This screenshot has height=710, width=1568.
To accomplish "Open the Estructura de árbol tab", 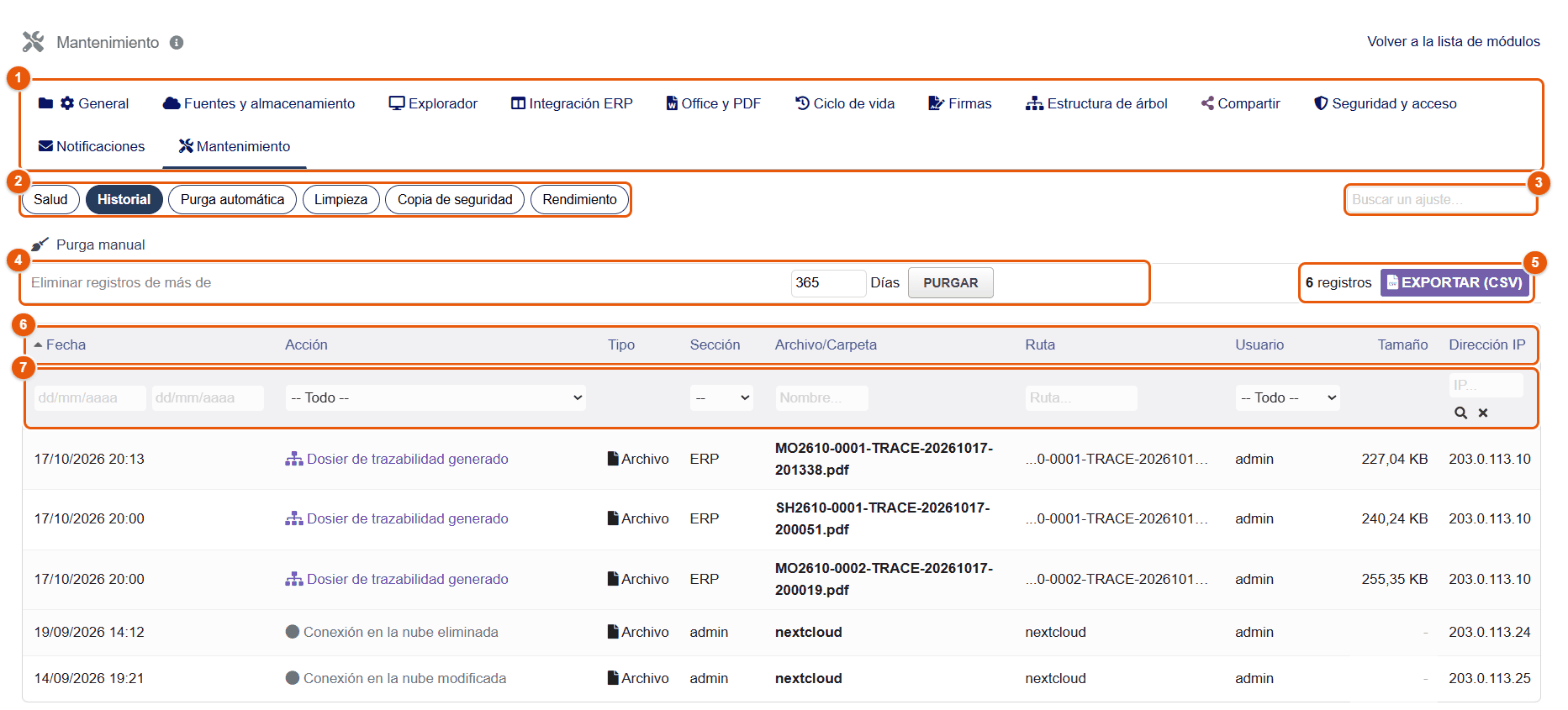I will [x=1096, y=103].
